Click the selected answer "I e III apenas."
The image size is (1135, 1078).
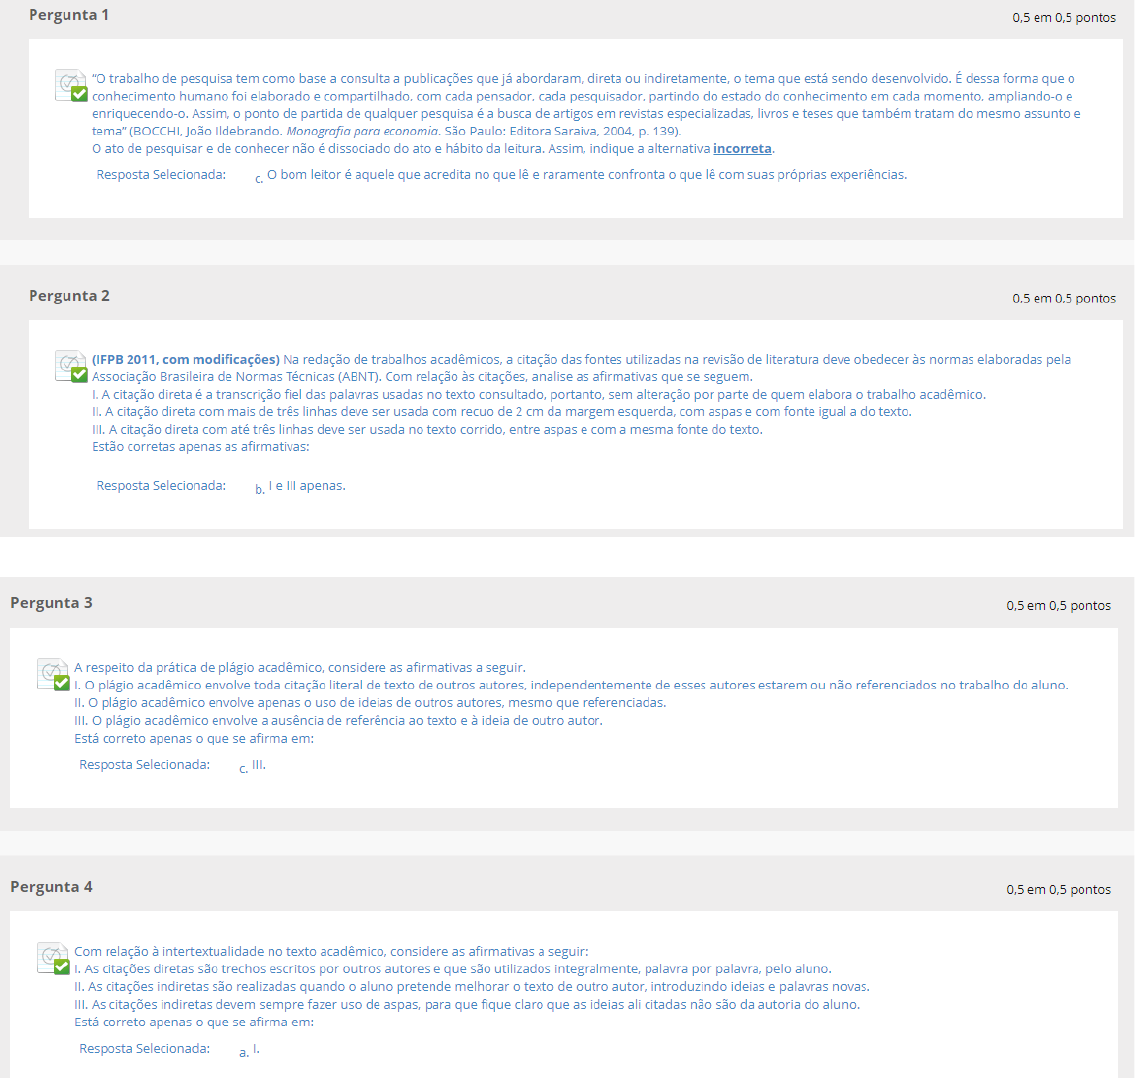[x=307, y=486]
